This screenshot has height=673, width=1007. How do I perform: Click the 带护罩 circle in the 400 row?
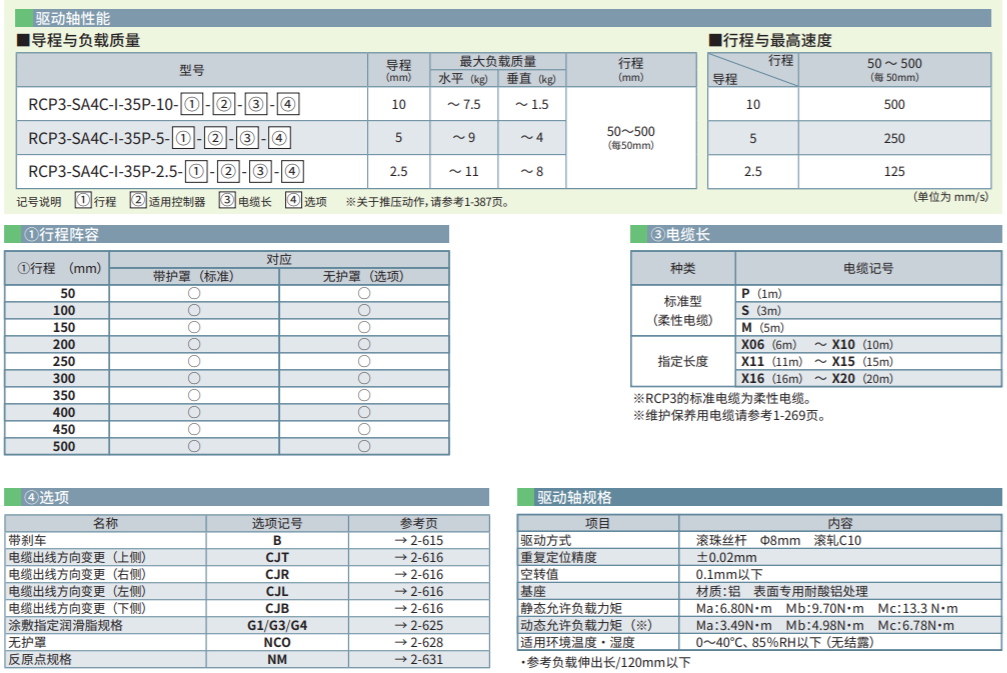pos(194,412)
